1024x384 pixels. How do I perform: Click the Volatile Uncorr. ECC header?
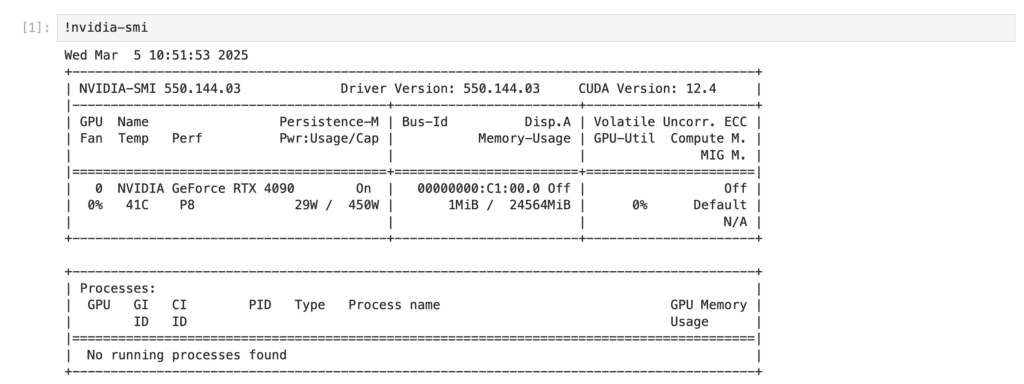670,122
